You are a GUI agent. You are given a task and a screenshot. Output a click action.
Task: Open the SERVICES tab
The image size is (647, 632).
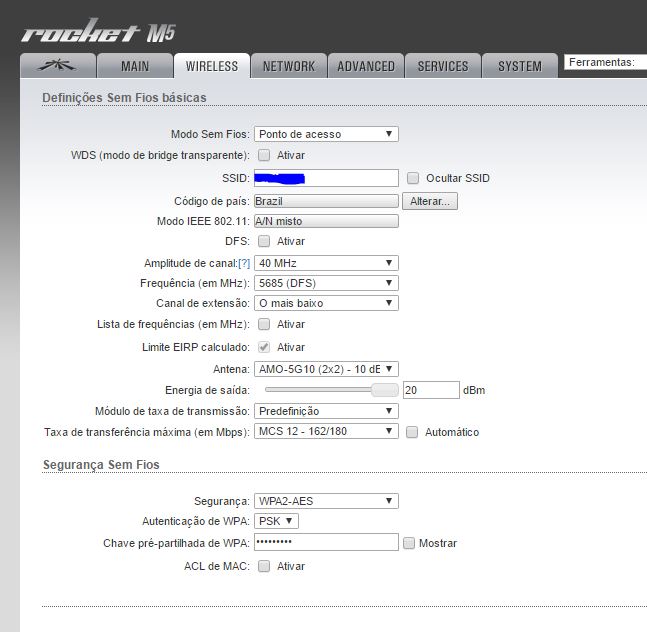tap(443, 66)
